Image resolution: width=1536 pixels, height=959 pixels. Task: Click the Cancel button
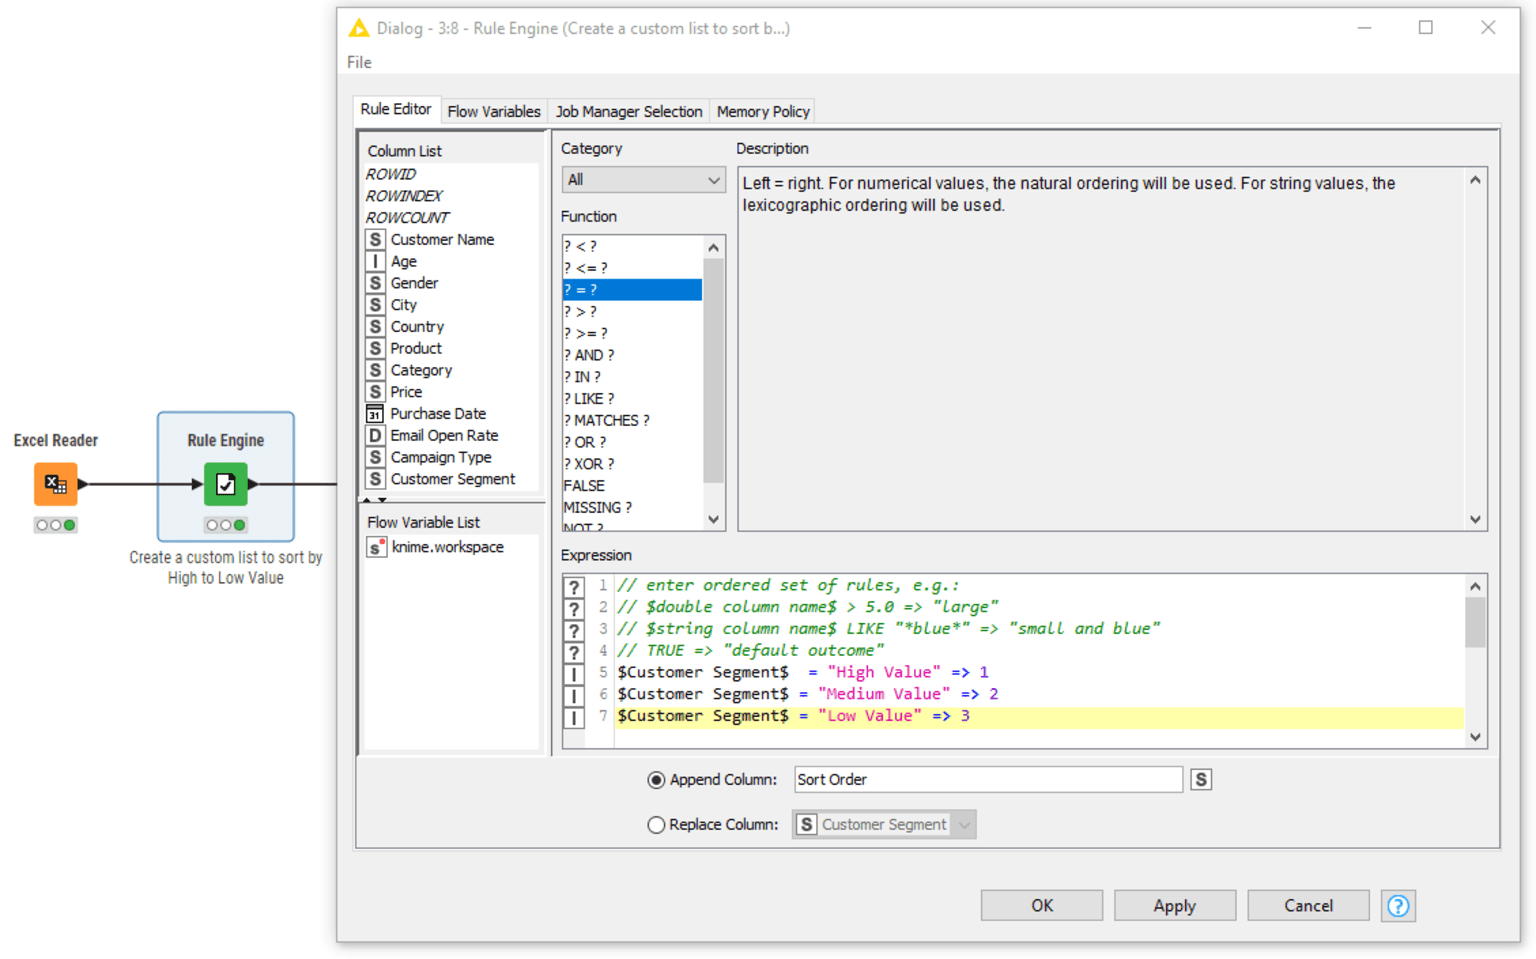[x=1308, y=906]
